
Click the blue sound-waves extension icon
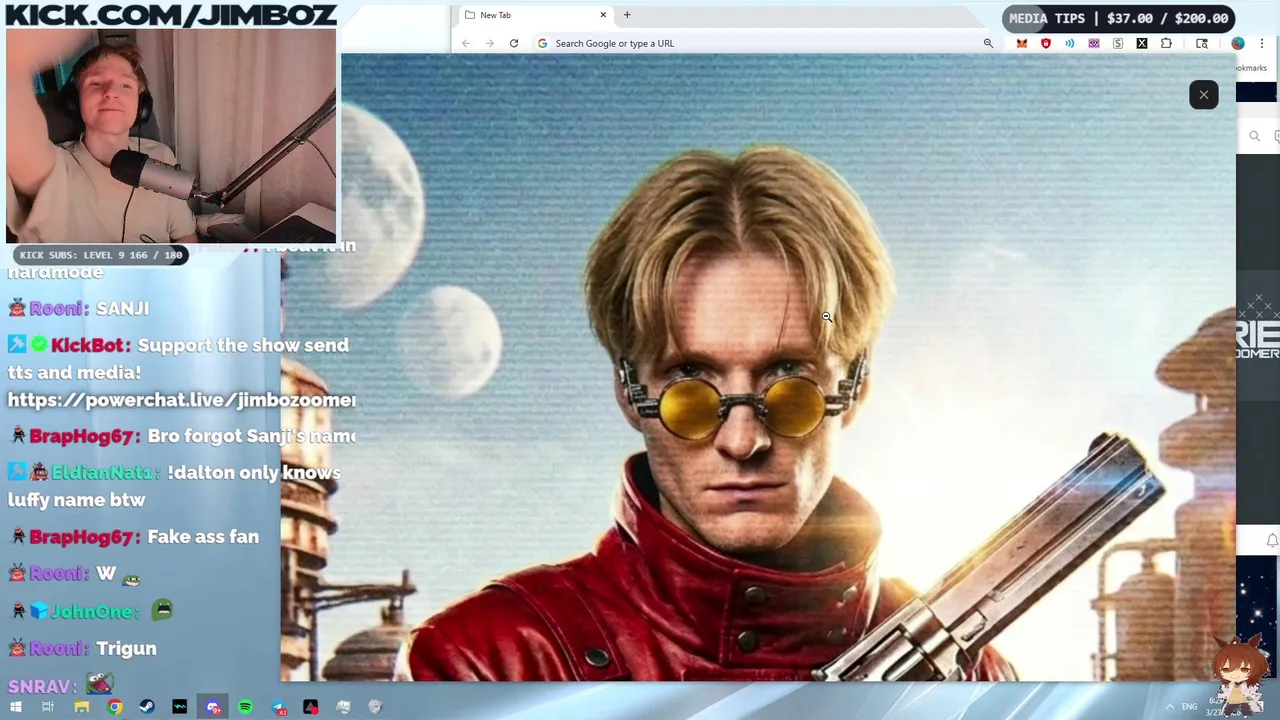1070,43
